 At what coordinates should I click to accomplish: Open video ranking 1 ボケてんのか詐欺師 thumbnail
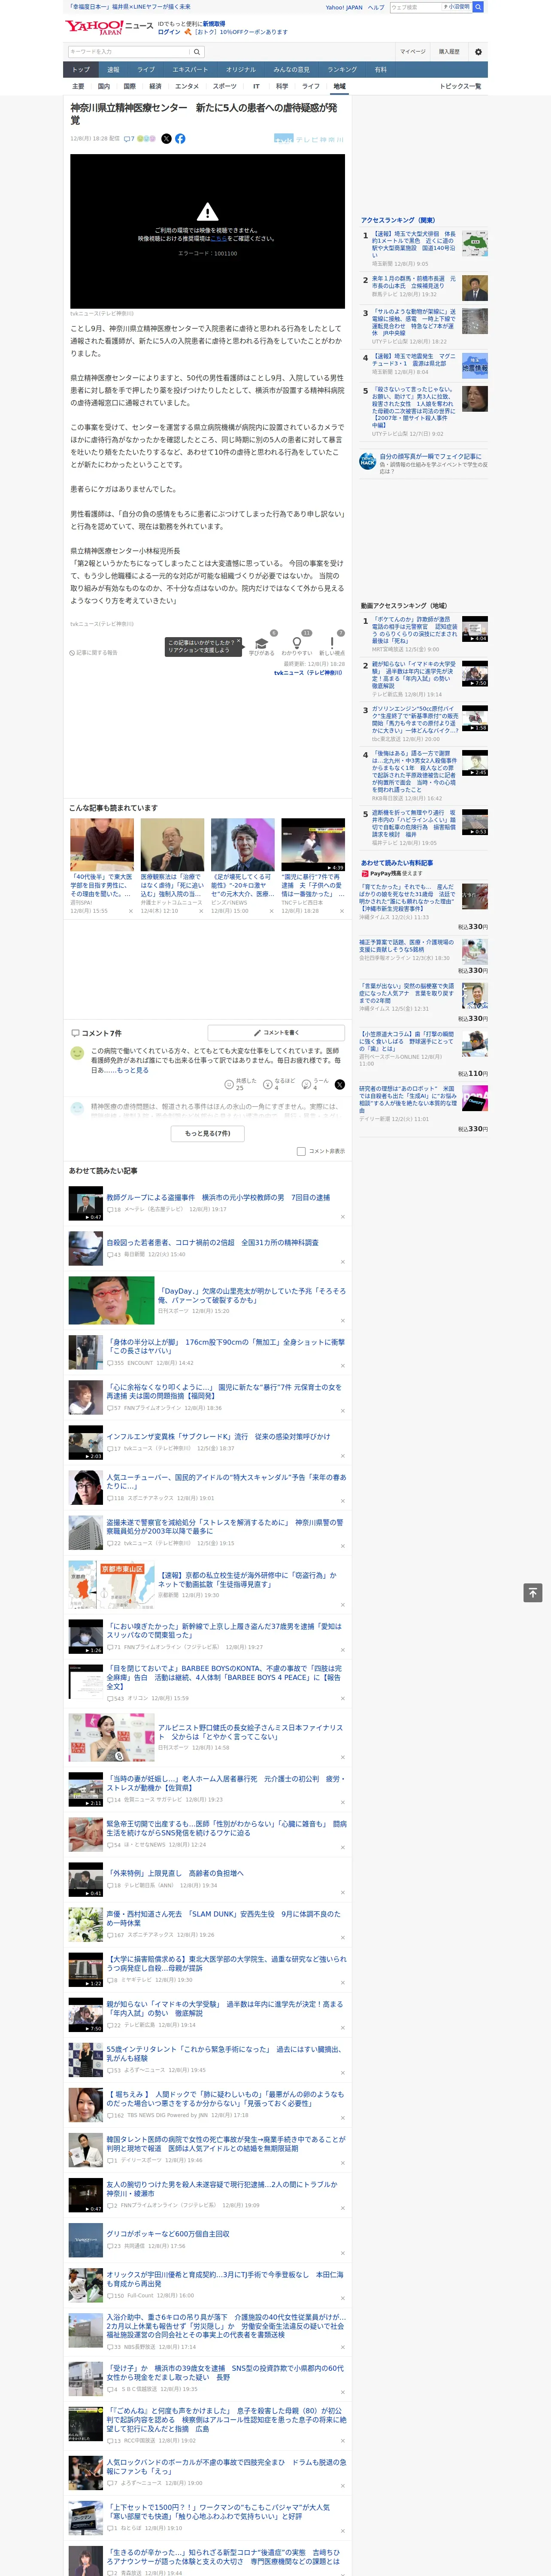[475, 628]
